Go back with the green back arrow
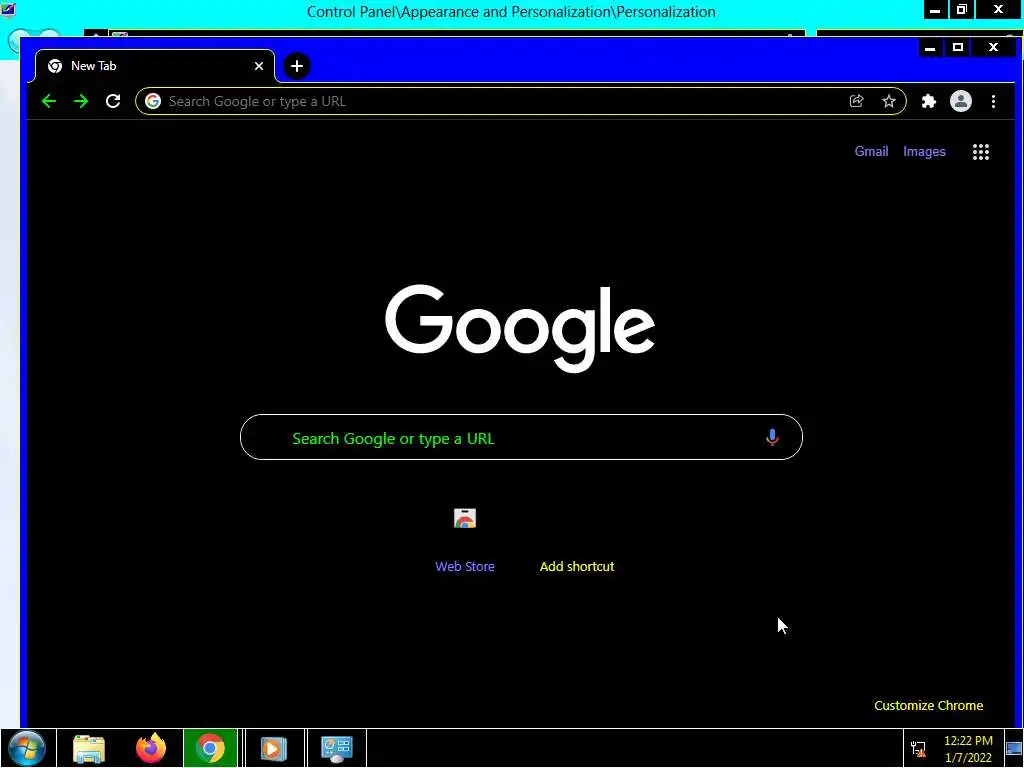The height and width of the screenshot is (768, 1024). point(49,101)
